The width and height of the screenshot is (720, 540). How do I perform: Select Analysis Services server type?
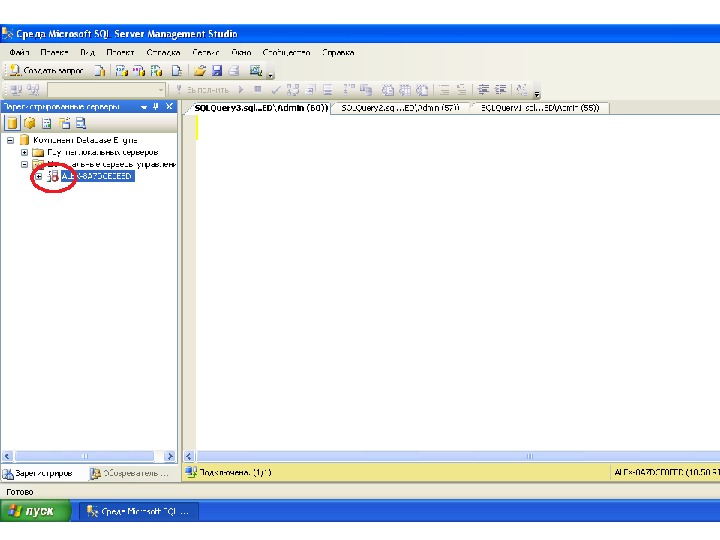coord(30,123)
